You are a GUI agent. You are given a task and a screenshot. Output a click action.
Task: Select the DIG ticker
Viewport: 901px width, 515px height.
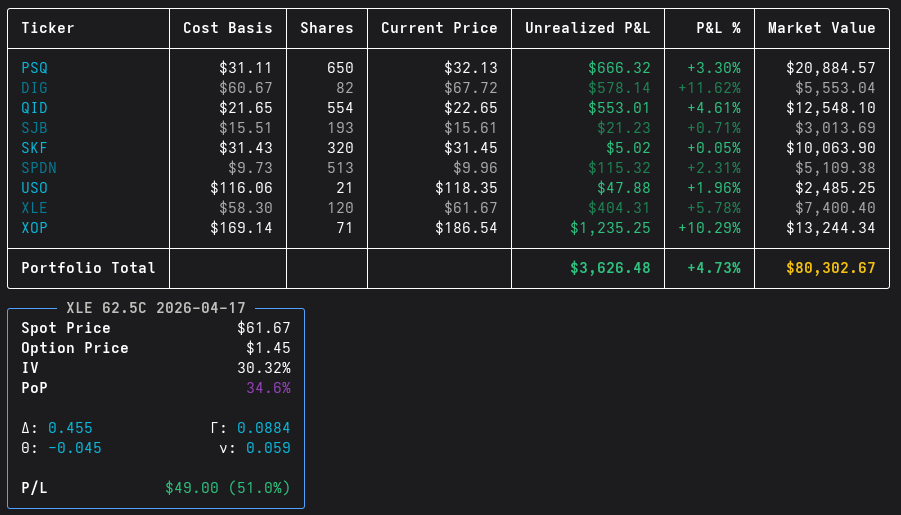34,88
